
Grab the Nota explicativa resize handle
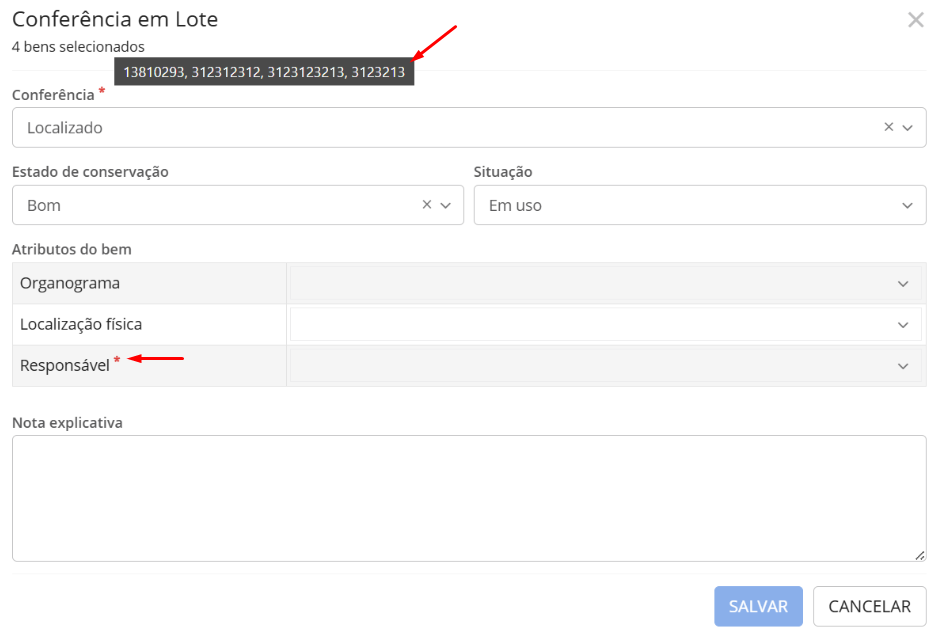coord(920,555)
